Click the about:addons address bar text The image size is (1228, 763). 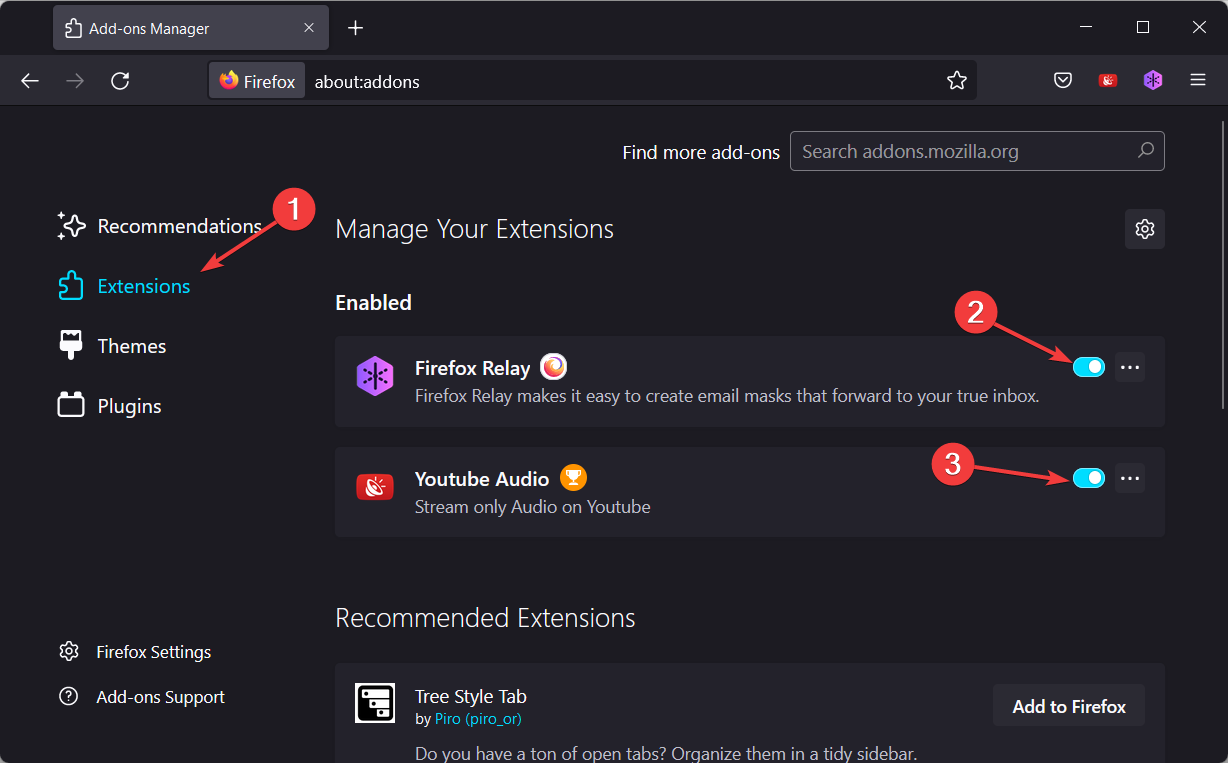[367, 81]
